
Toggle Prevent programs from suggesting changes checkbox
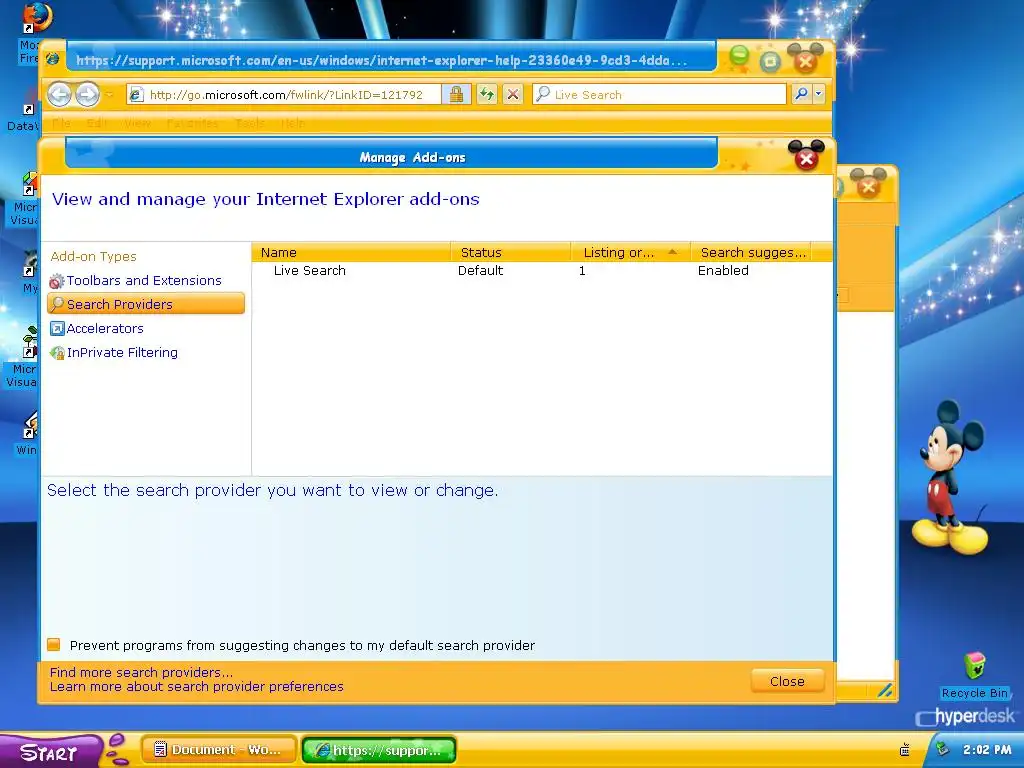point(54,645)
